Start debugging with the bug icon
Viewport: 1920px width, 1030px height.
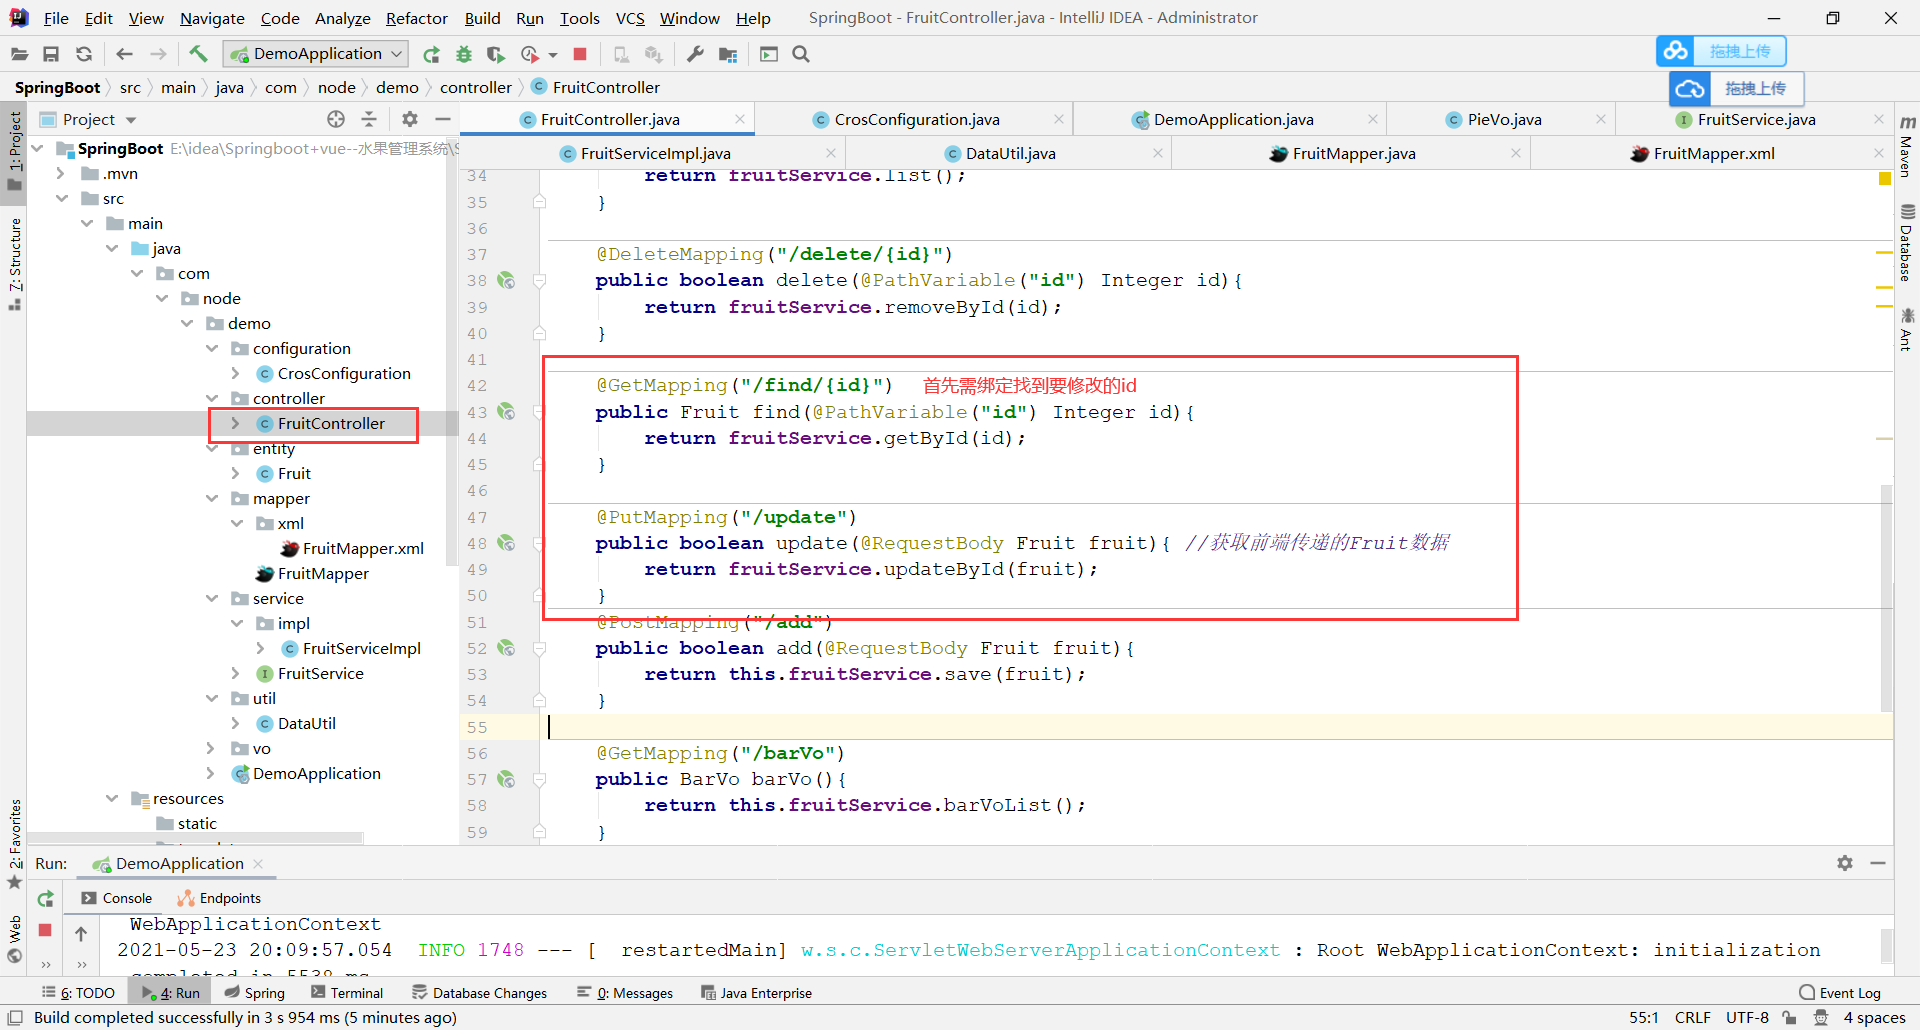(x=463, y=54)
